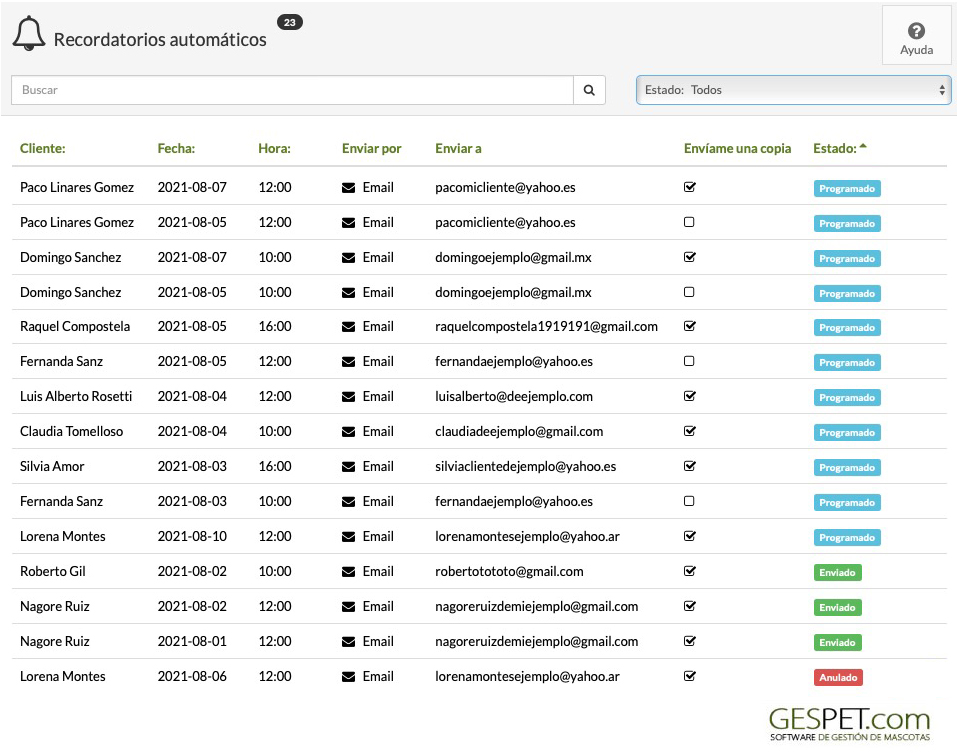Sort by Envíame una copia header

pos(737,148)
